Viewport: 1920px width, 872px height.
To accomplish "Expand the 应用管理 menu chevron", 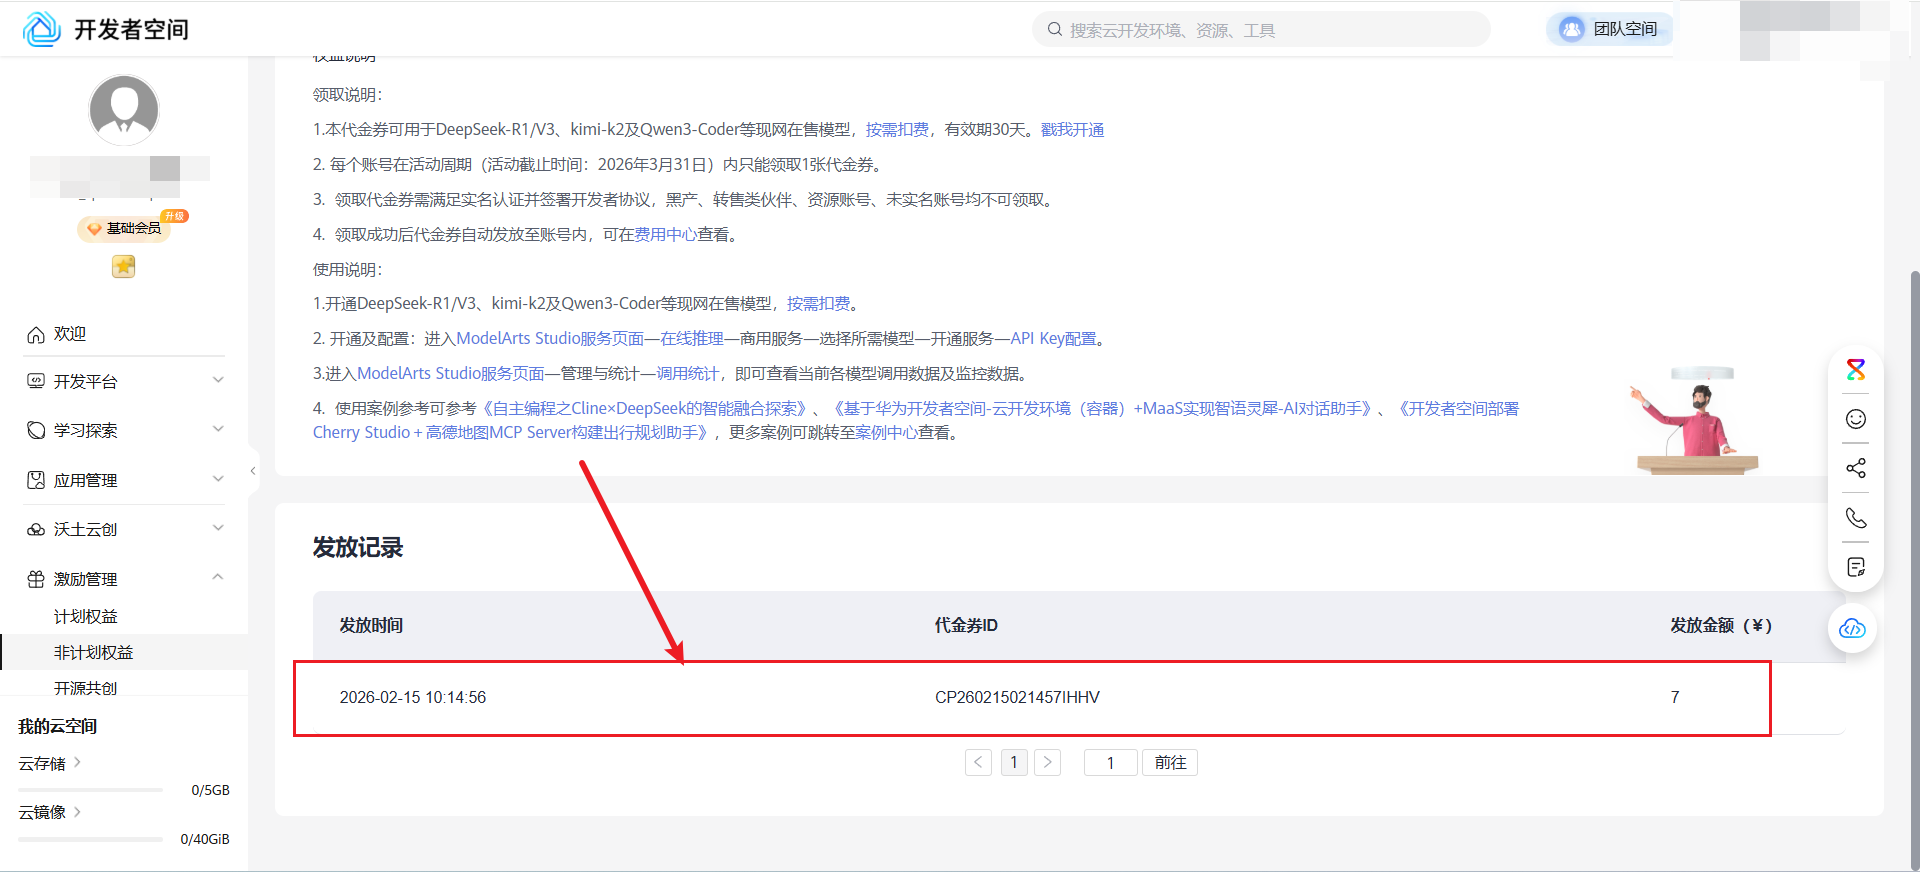I will (218, 479).
